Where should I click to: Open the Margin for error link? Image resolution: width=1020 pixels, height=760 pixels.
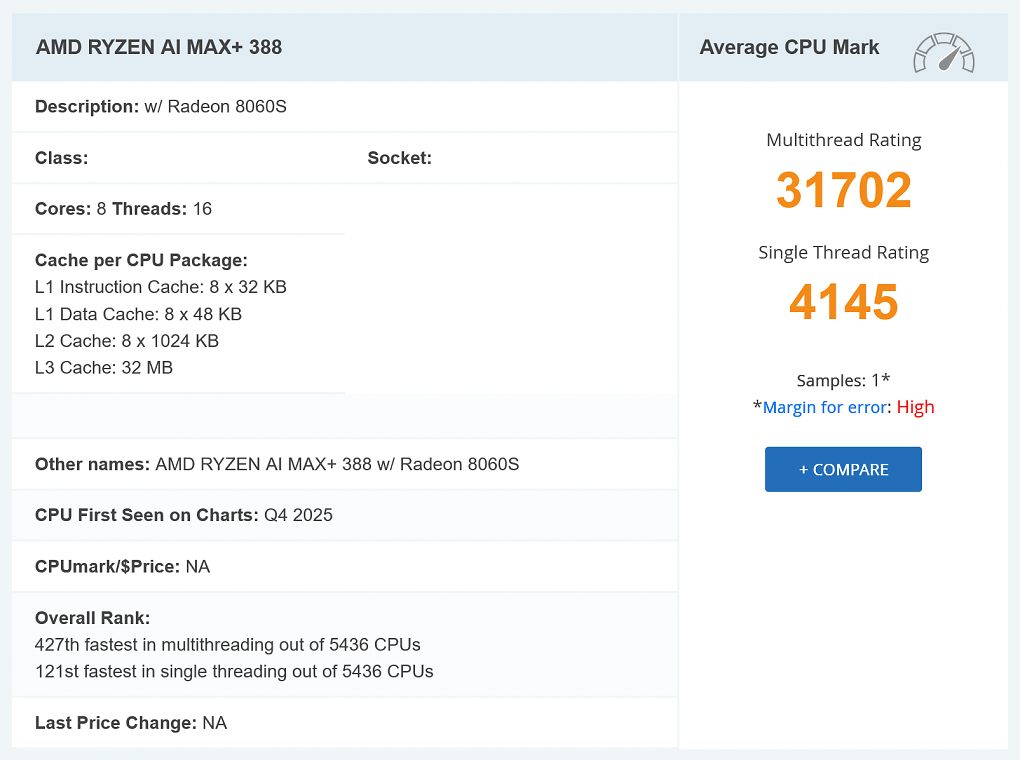pos(824,407)
